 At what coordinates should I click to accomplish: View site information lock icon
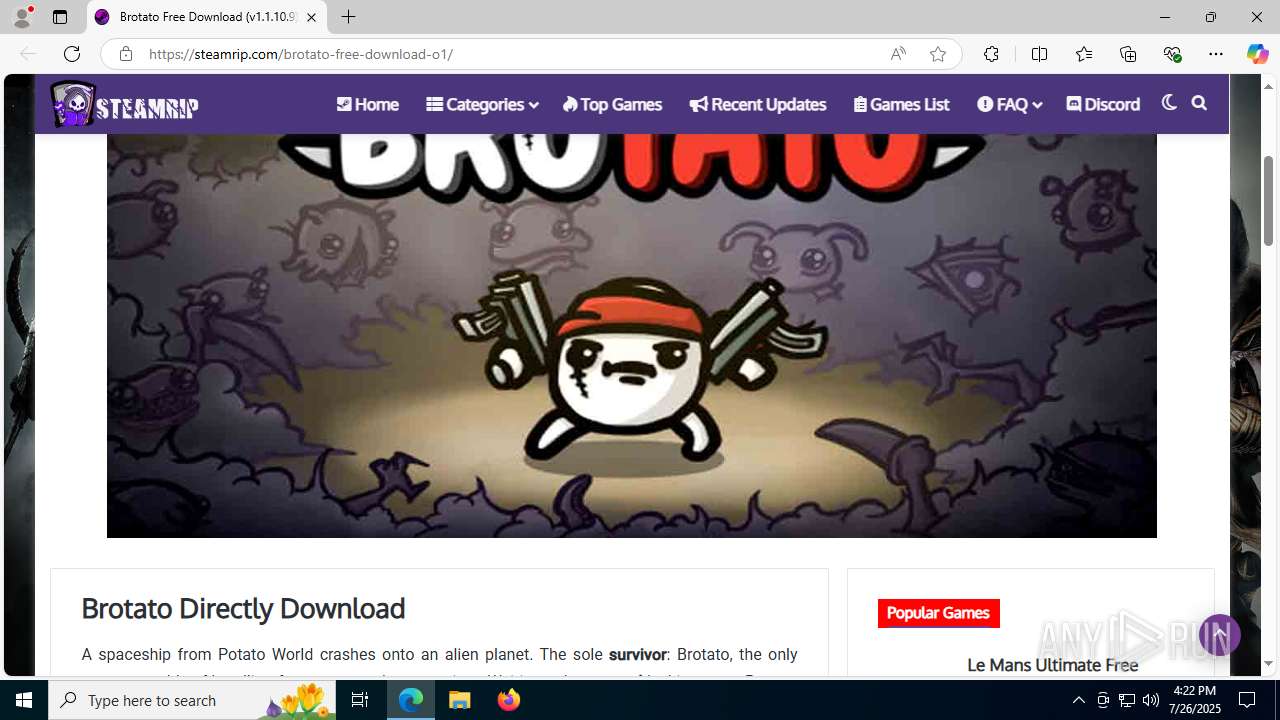(x=126, y=54)
